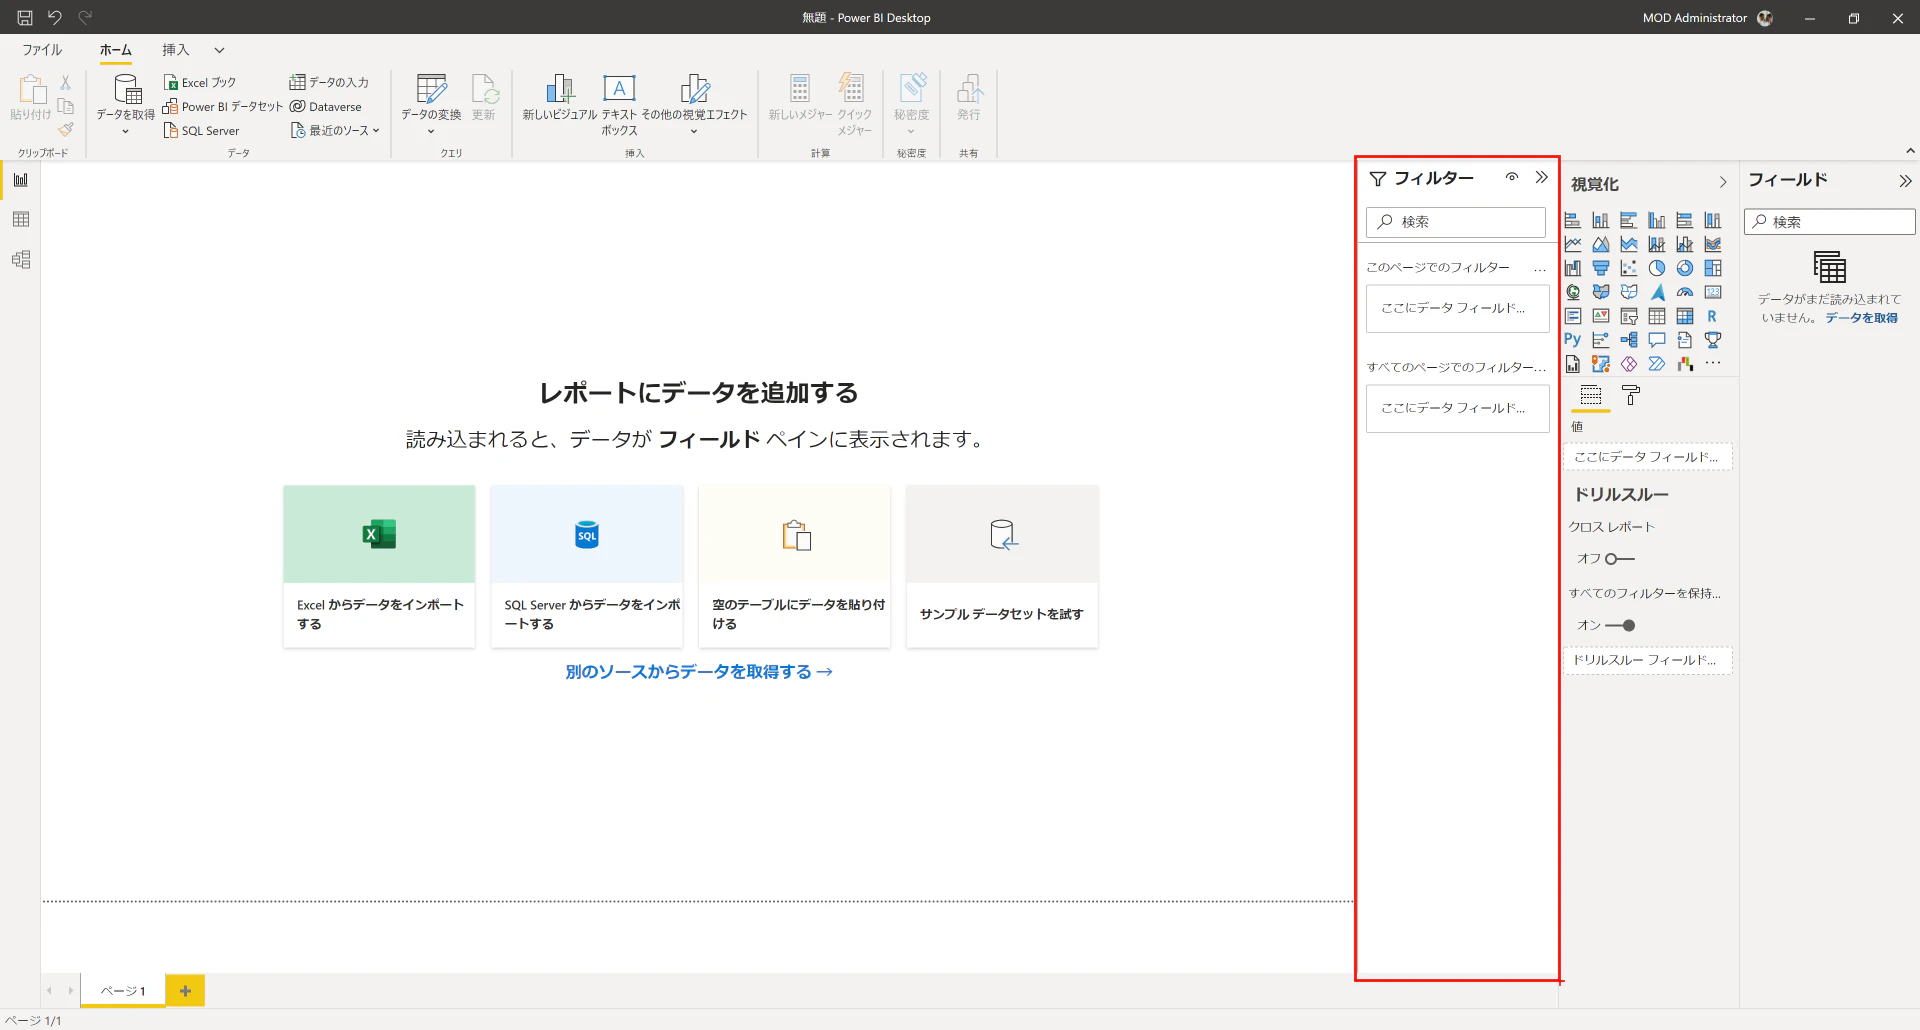Viewport: 1920px width, 1030px height.
Task: Toggle filter pane visibility eye icon
Action: 1512,178
